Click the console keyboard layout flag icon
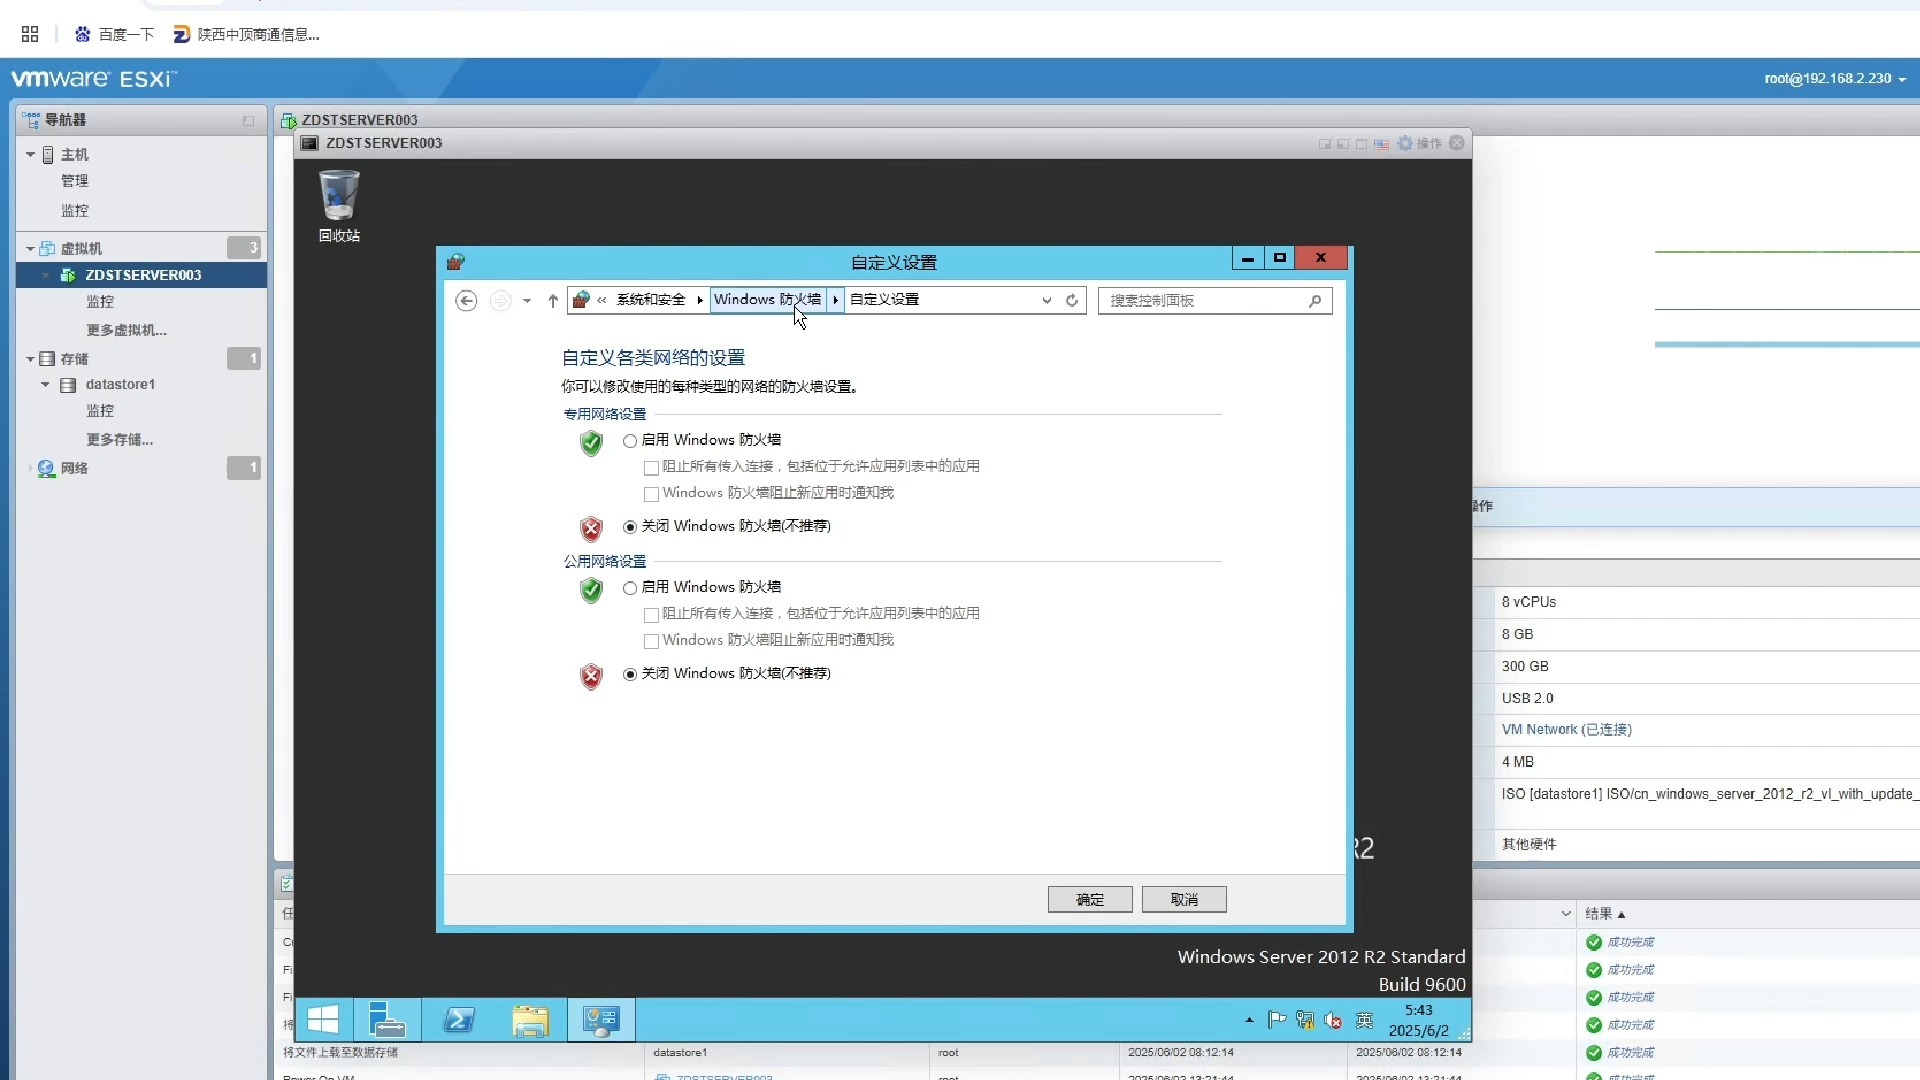Viewport: 1920px width, 1080px height. [1381, 144]
